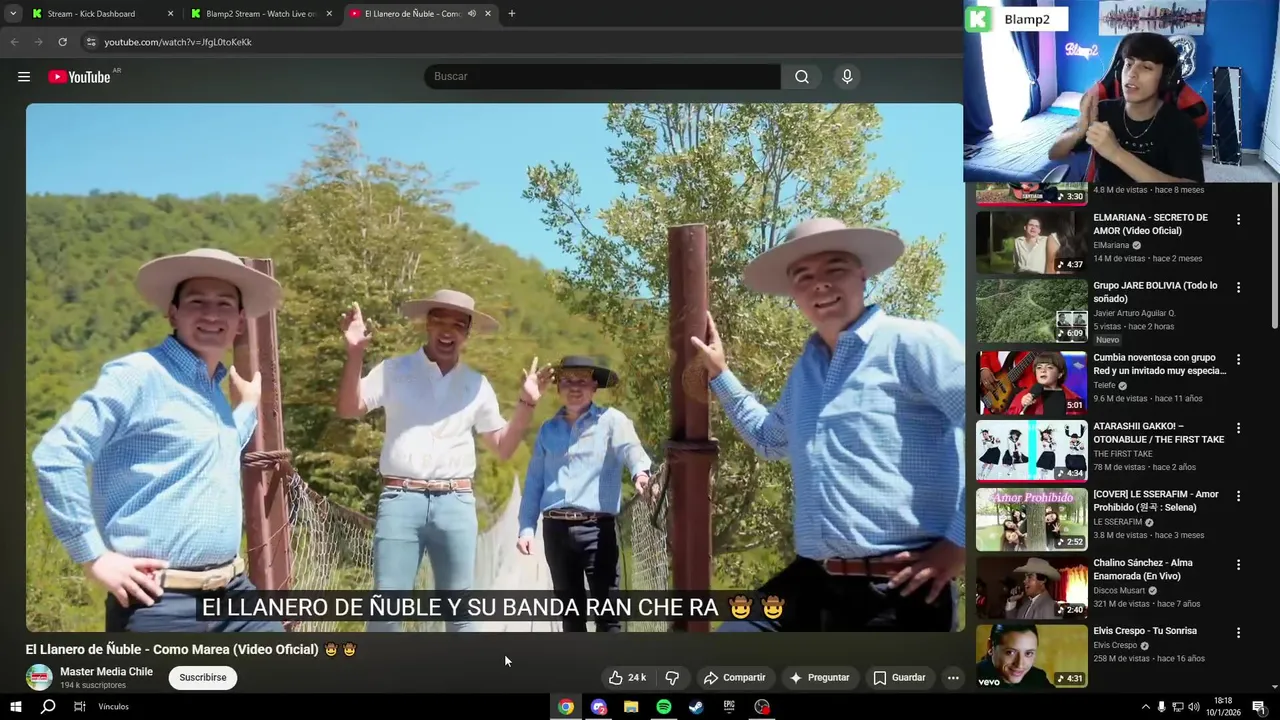1280x720 pixels.
Task: Open the YouTube hamburger guide menu
Action: point(24,77)
